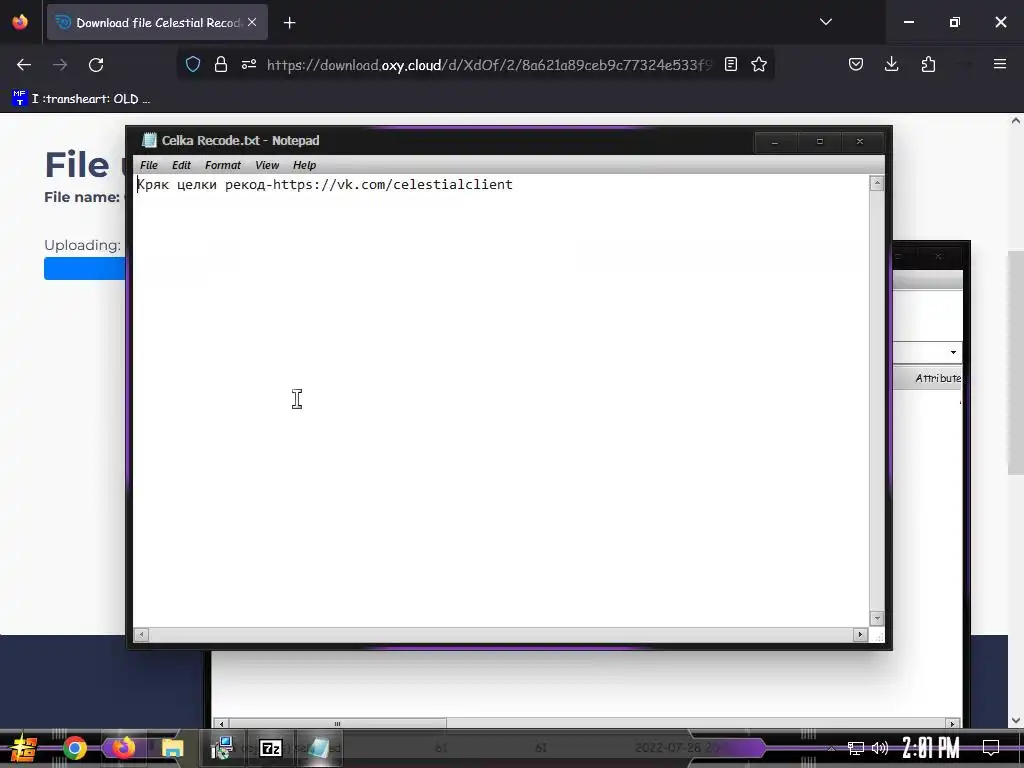Open the I :transheart: OLD bookmark

tap(82, 99)
